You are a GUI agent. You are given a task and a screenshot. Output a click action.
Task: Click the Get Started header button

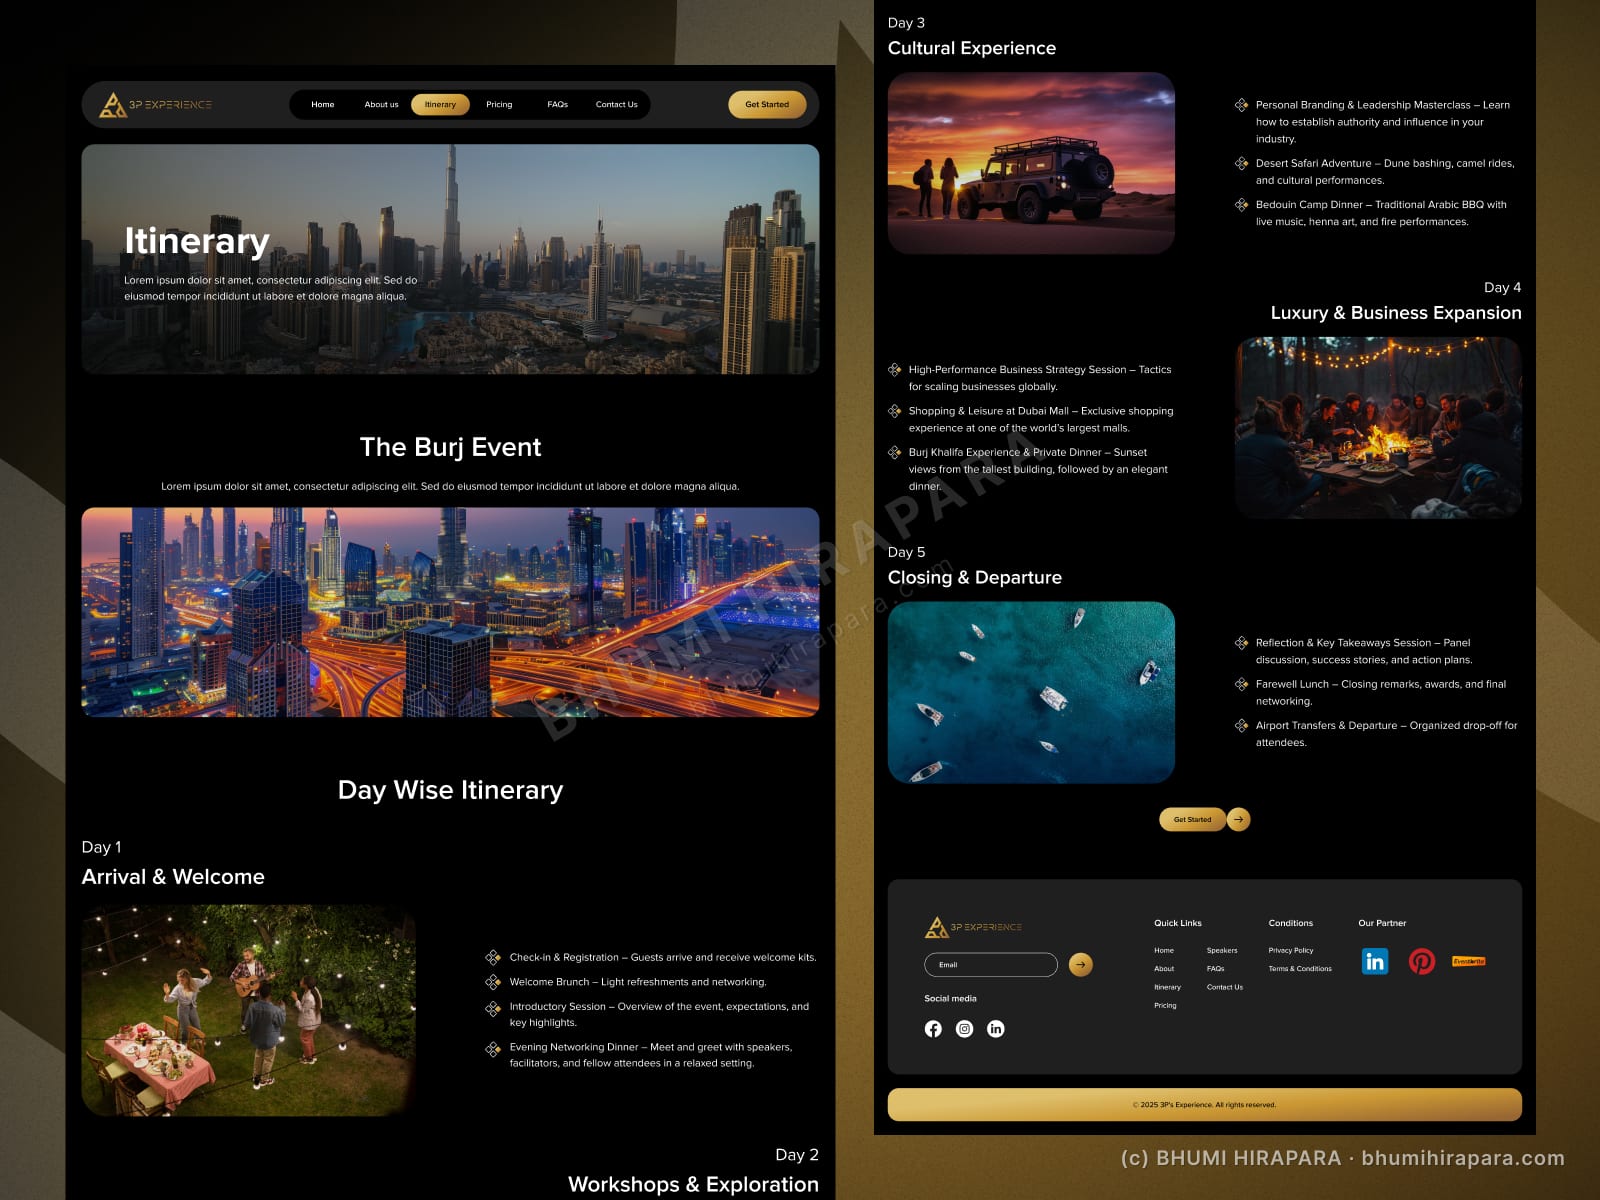(x=767, y=104)
